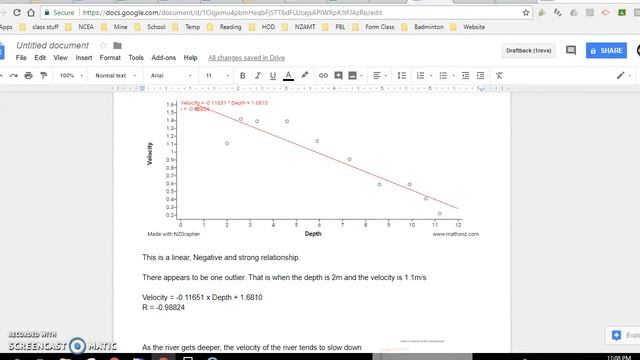The height and width of the screenshot is (360, 640).
Task: Open the font size 11 dropdown
Action: 217,76
